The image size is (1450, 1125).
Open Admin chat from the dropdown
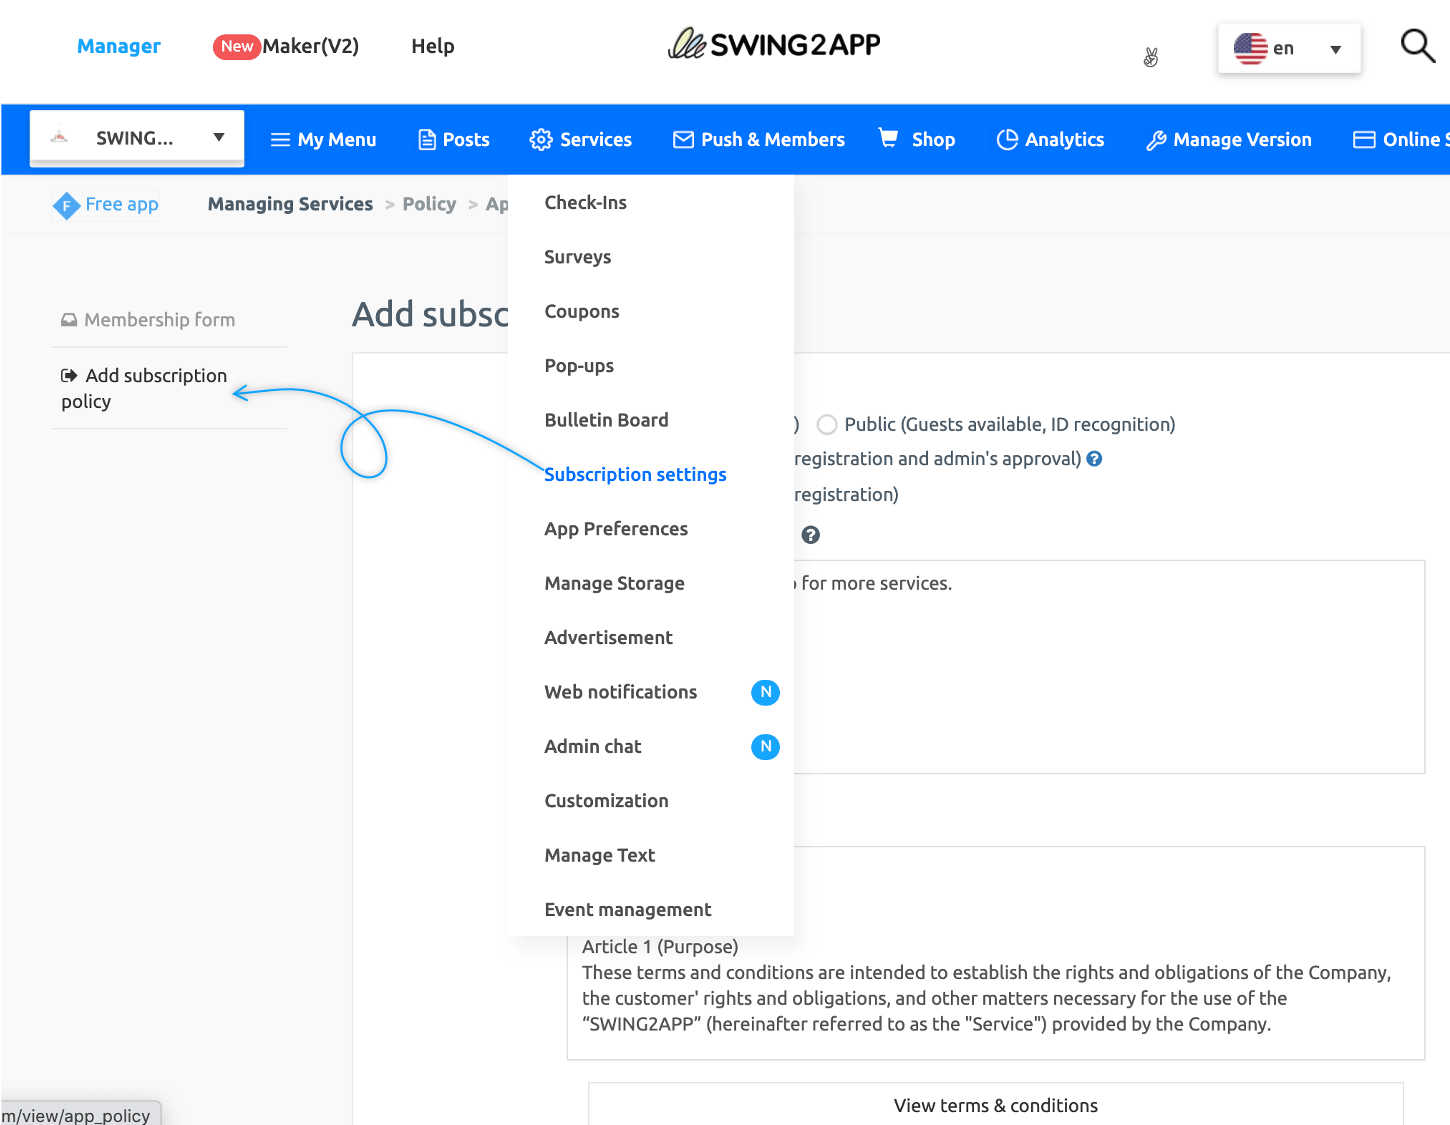click(593, 747)
